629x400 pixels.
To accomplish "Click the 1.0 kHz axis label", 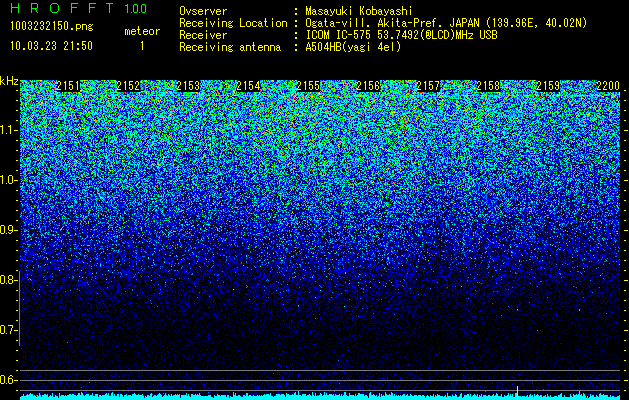I will [x=9, y=180].
